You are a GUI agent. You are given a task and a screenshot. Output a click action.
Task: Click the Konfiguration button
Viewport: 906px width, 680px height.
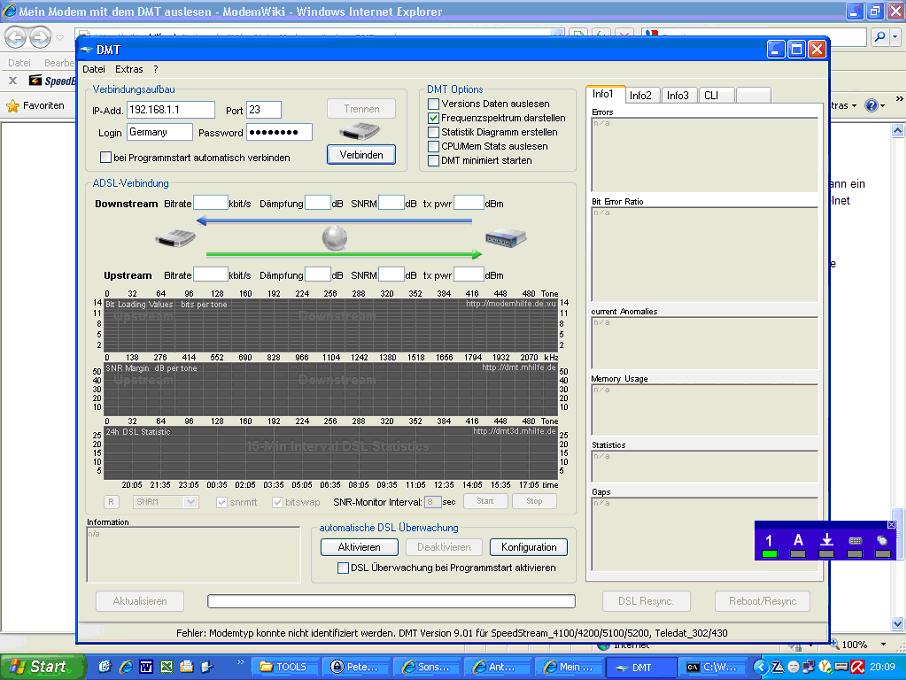[x=528, y=547]
